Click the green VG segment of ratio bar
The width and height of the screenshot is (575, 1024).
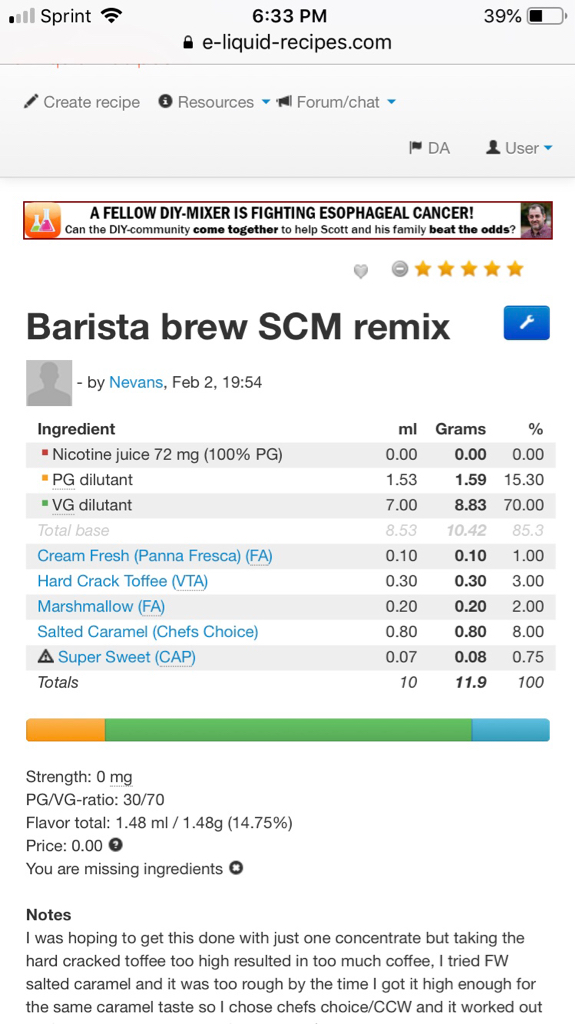coord(288,730)
